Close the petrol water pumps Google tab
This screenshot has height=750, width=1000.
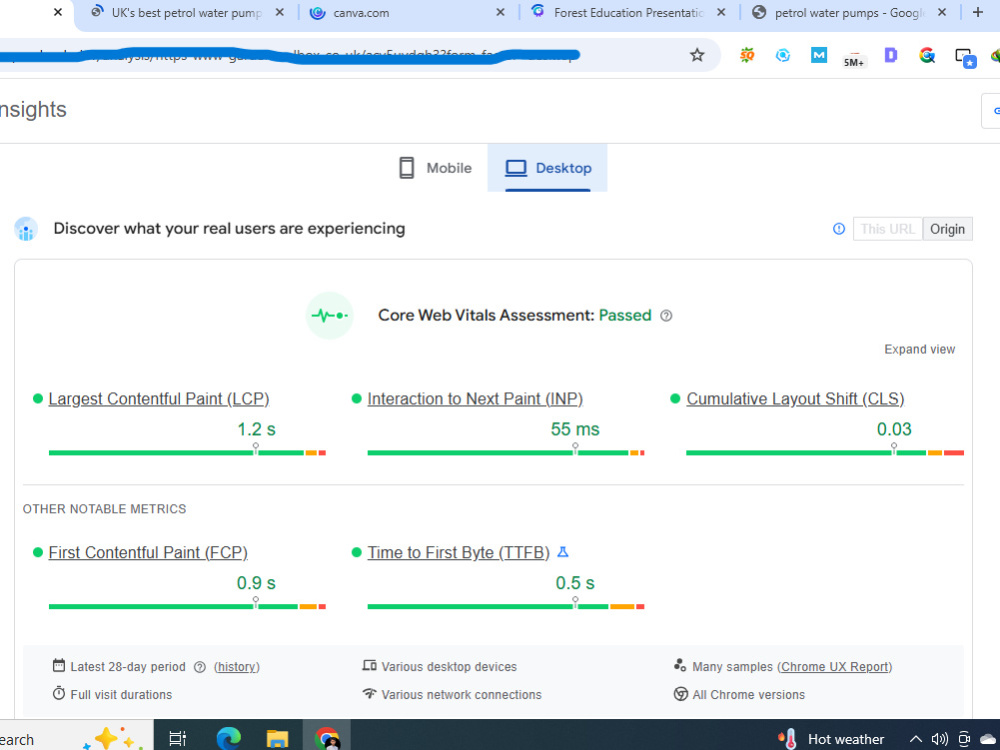942,12
